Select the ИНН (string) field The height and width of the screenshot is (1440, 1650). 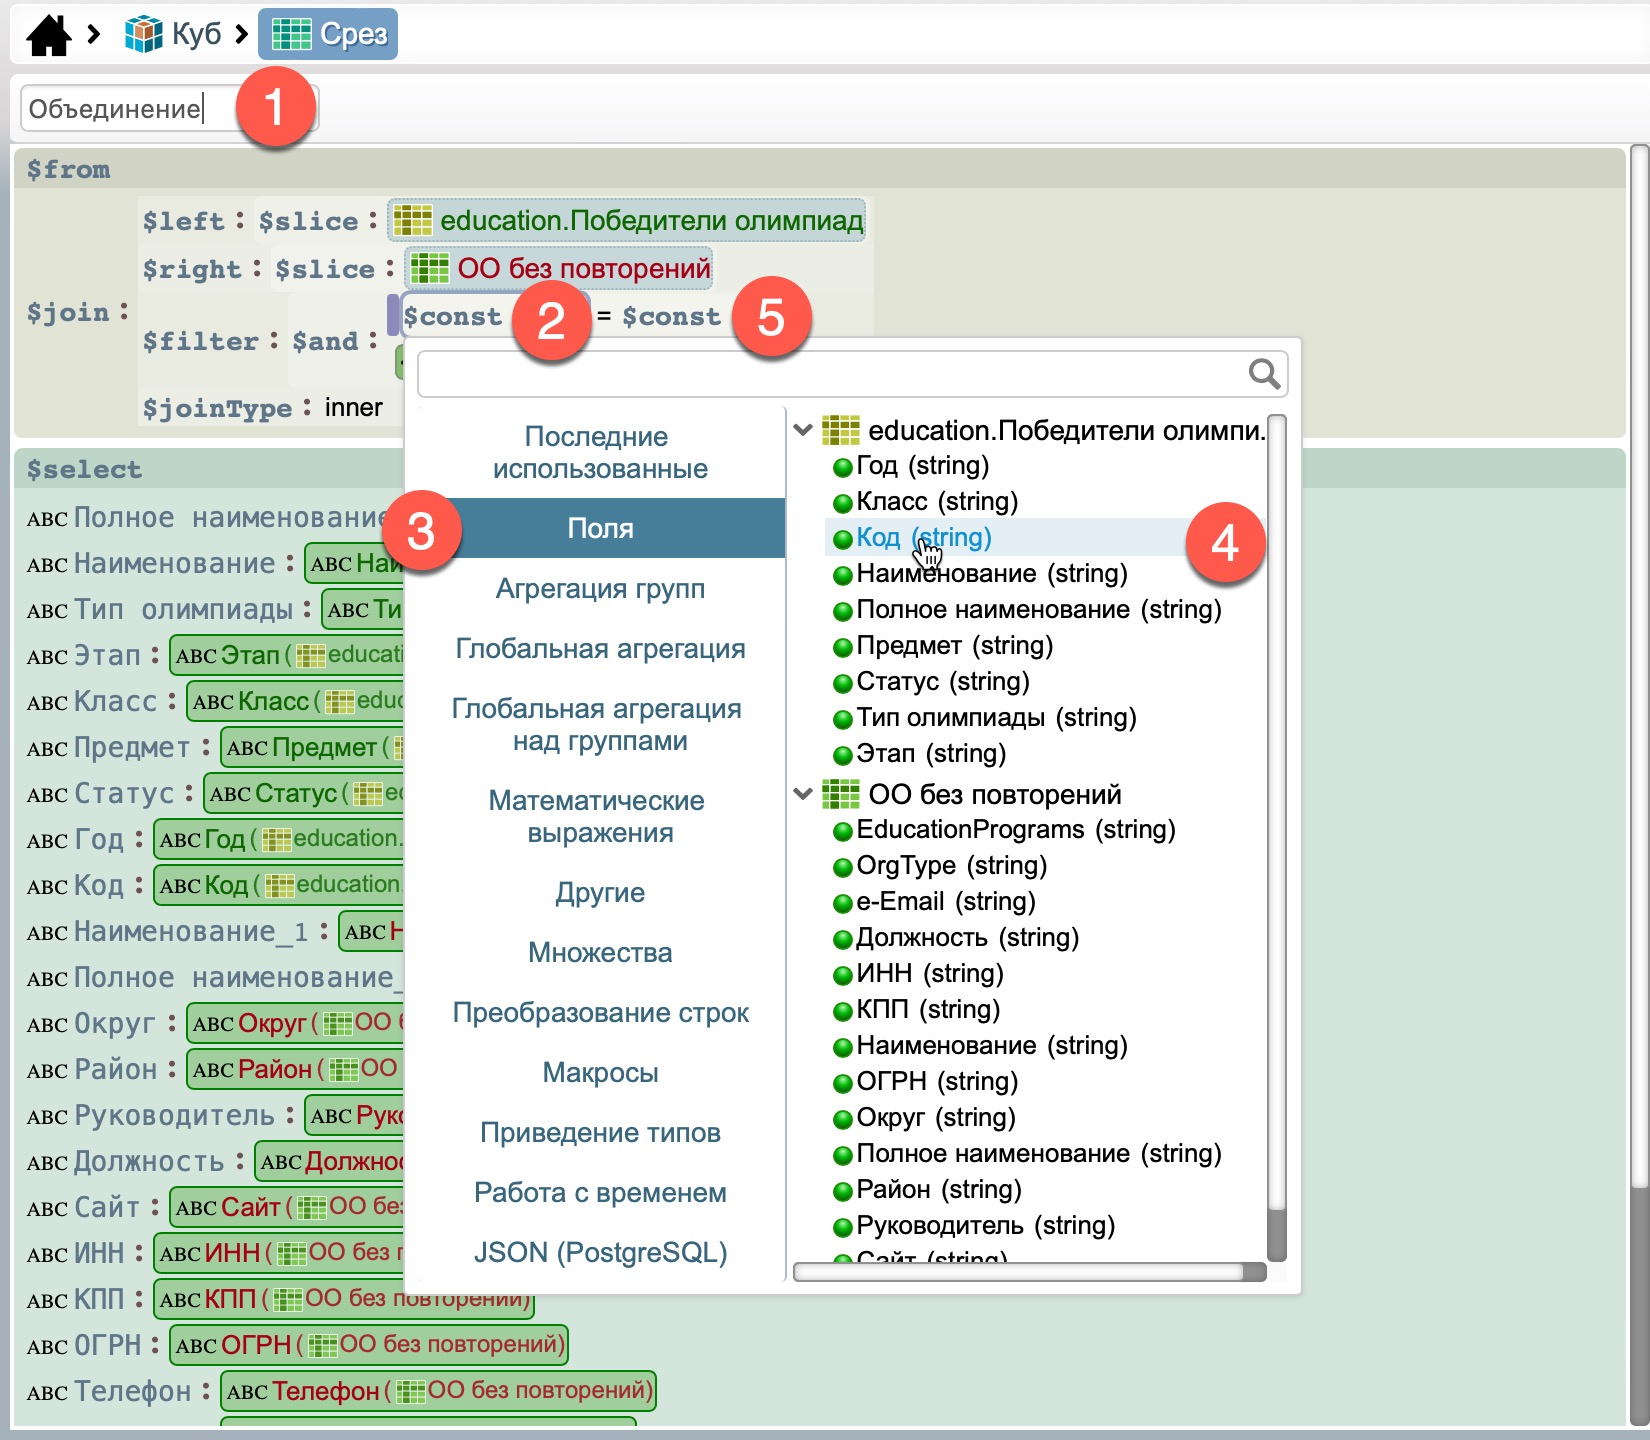point(929,973)
